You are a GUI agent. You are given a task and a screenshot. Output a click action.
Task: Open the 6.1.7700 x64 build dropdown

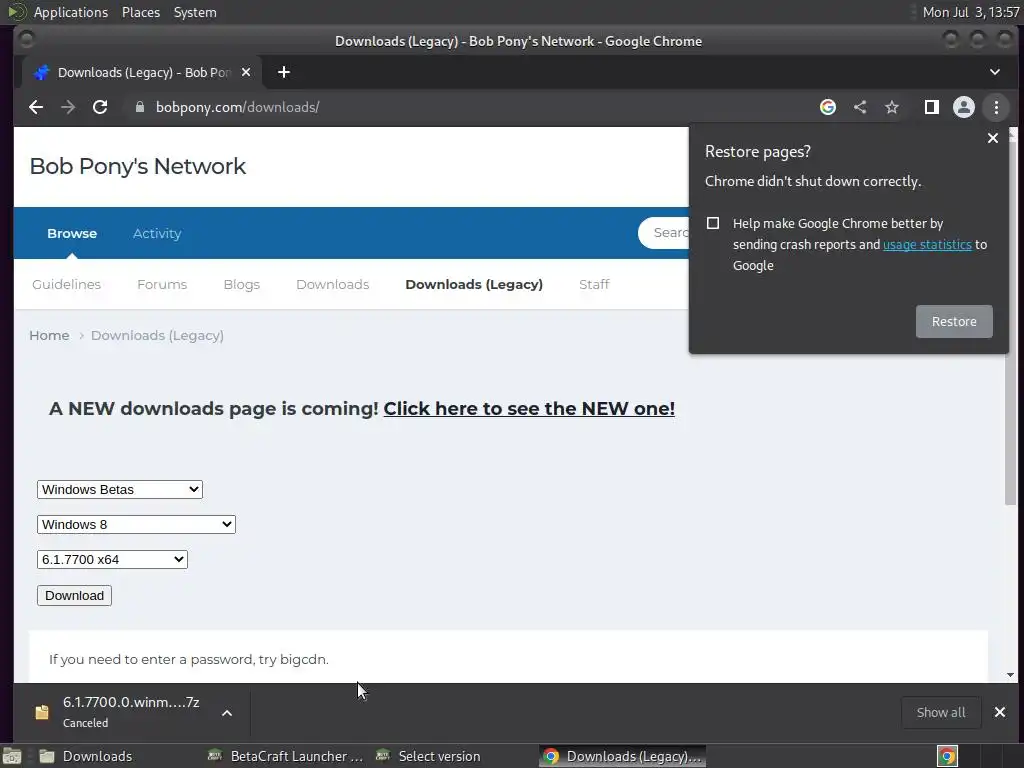pyautogui.click(x=112, y=560)
